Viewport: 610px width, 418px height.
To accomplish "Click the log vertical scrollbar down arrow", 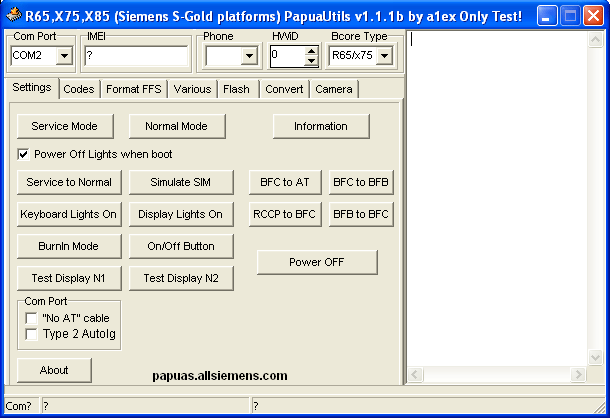I will point(596,358).
